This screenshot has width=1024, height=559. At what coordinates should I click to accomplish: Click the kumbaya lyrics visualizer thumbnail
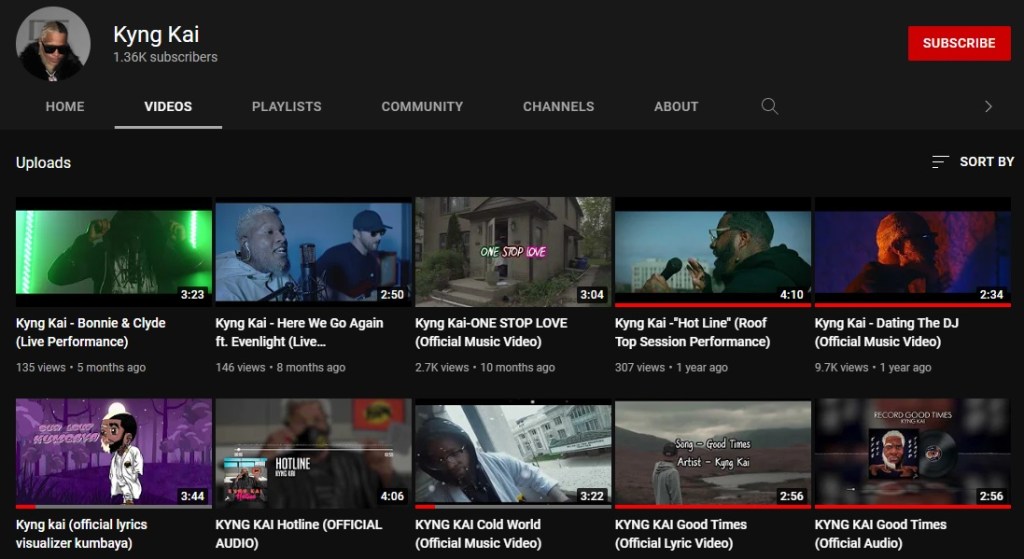coord(113,453)
